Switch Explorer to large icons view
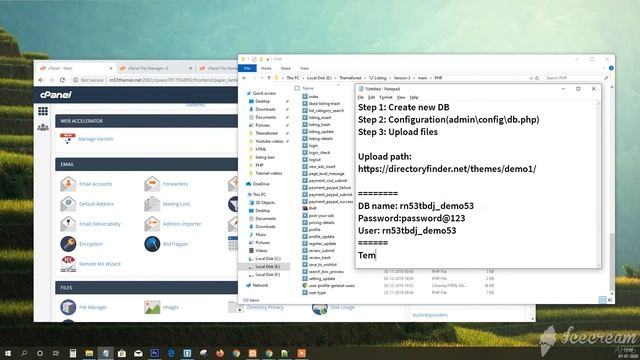 (610, 300)
